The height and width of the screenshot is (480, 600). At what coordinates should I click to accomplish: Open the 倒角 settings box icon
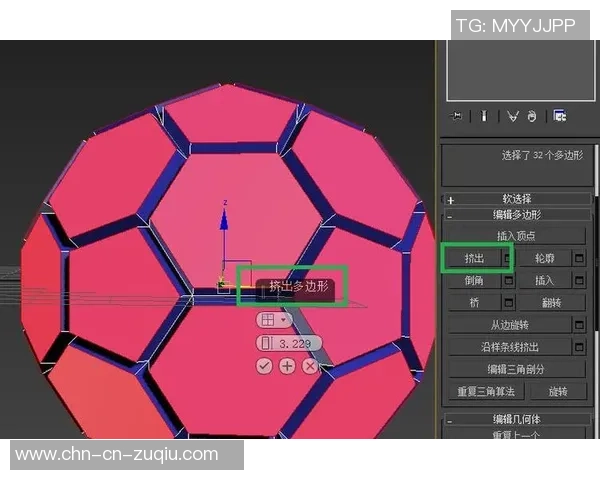pos(509,281)
